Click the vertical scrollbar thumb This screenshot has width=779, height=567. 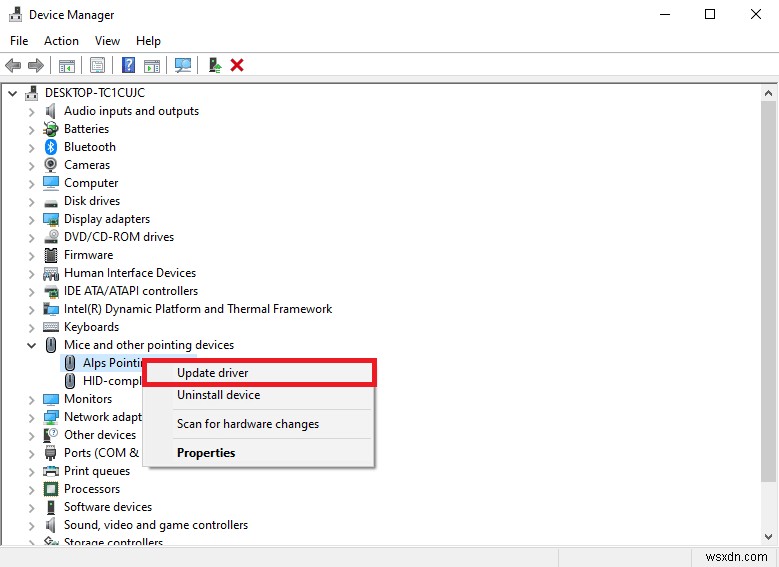coord(768,290)
